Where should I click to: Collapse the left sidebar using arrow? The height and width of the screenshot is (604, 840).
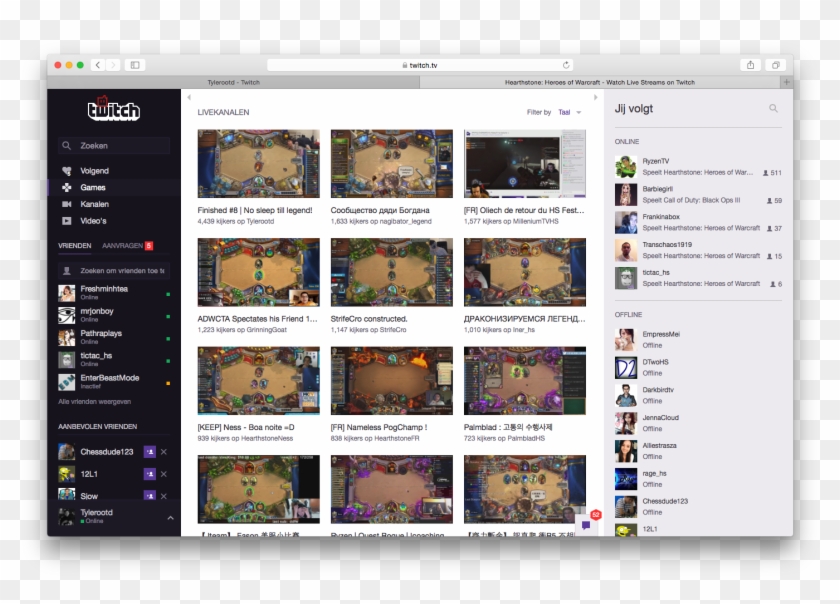[x=189, y=97]
